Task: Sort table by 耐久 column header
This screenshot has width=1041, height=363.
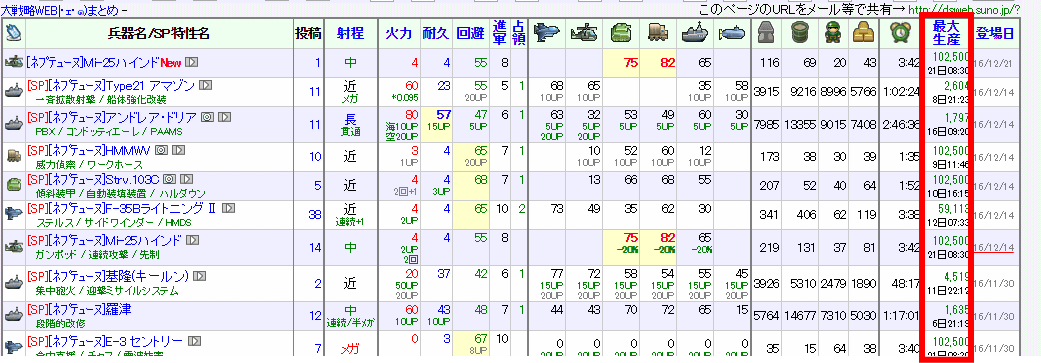Action: 436,34
